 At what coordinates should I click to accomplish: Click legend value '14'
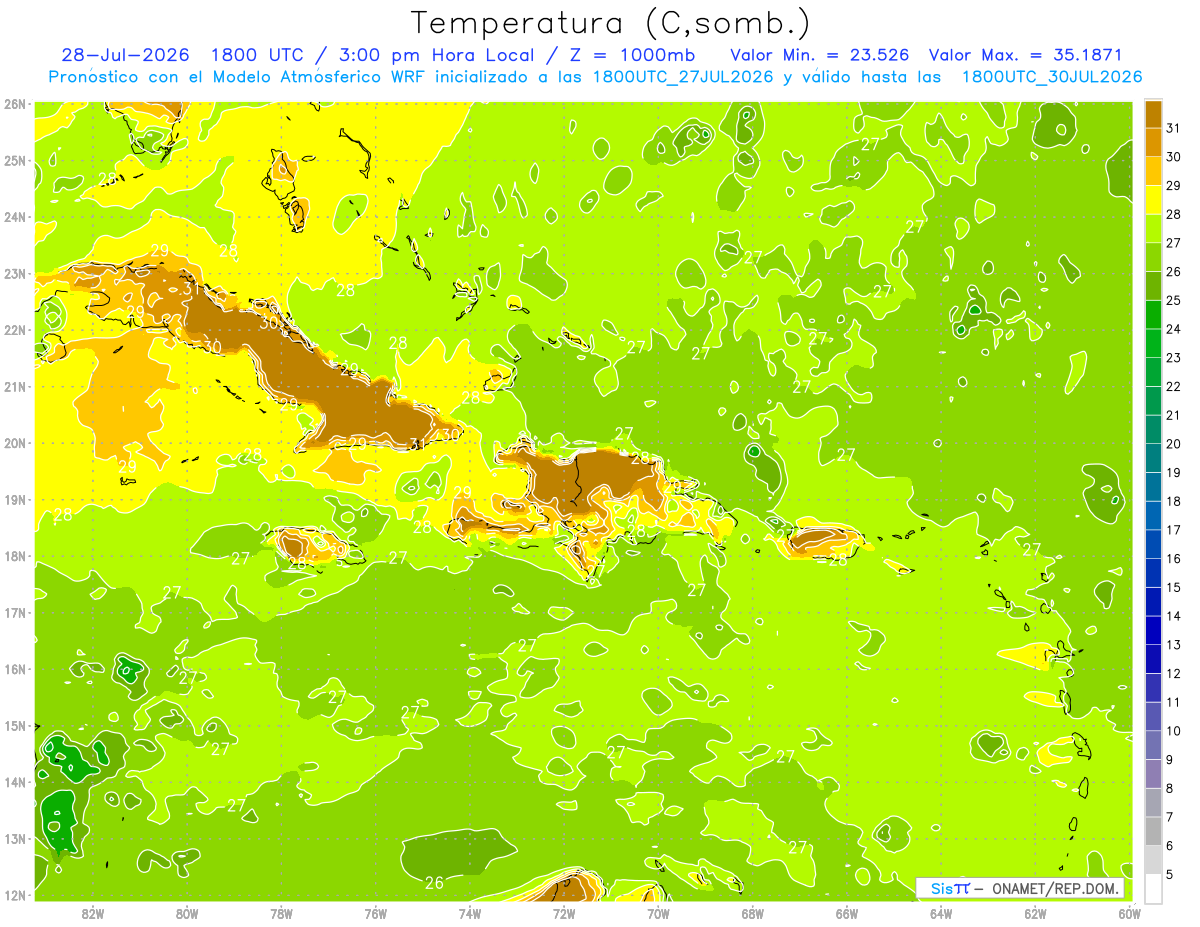pyautogui.click(x=1173, y=616)
